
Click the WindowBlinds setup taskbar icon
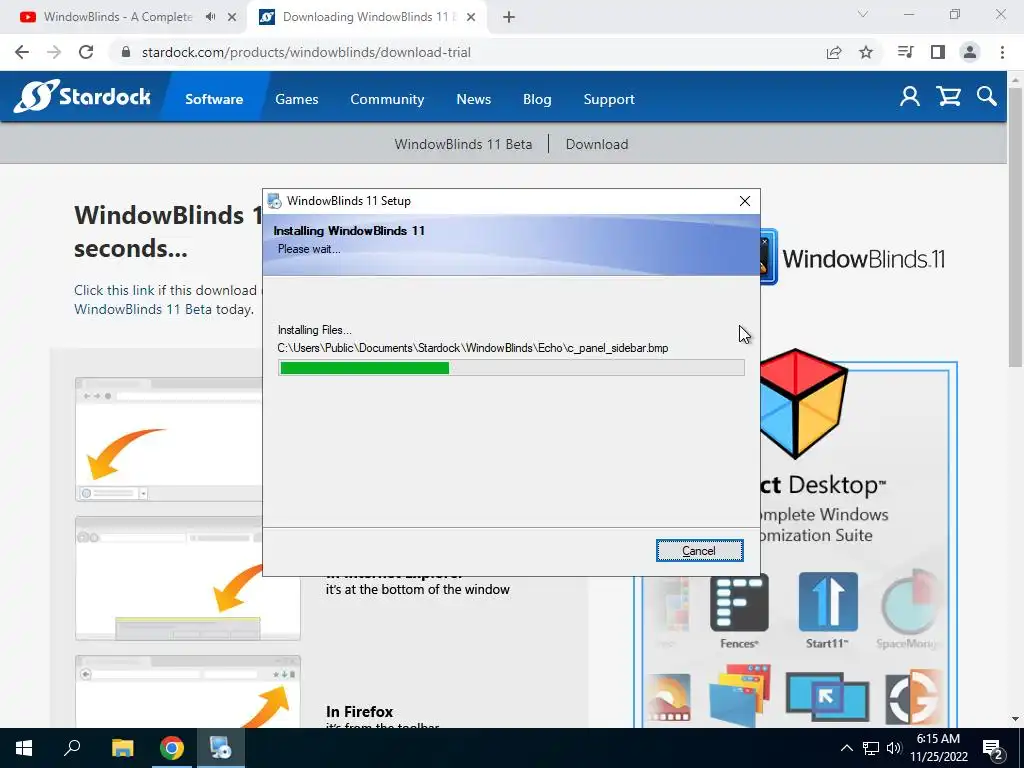(220, 748)
